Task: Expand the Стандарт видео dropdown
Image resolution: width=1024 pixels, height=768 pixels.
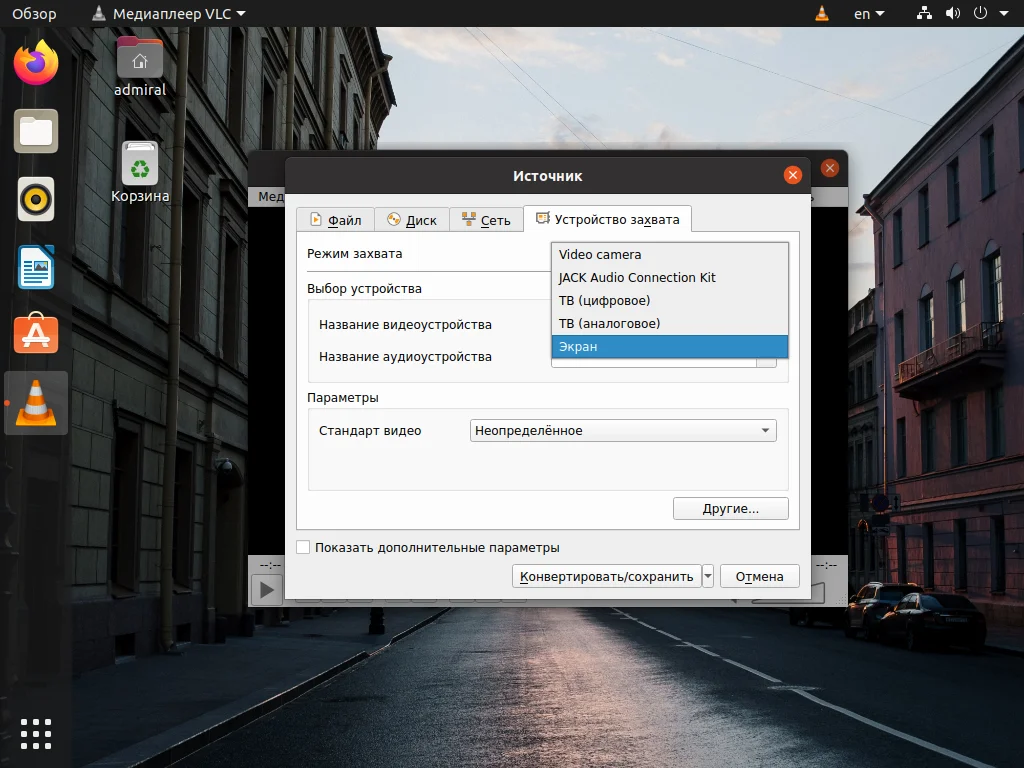Action: click(623, 430)
